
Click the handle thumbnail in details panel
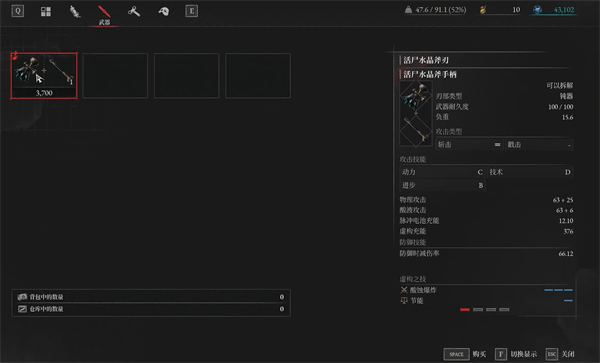tap(416, 130)
